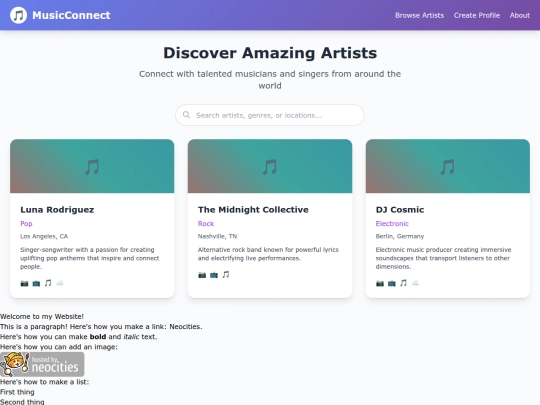This screenshot has height=405, width=540.
Task: Click the Alternative rock band description
Action: 268,254
